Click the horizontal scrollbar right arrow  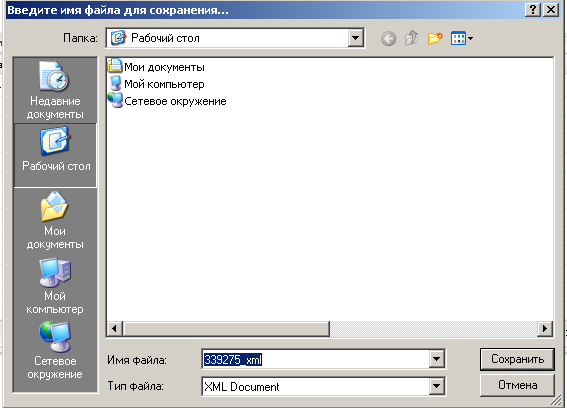(545, 329)
